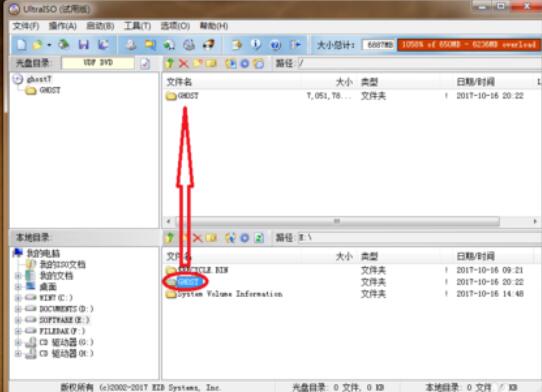Image resolution: width=542 pixels, height=392 pixels.
Task: Expand the 我的文档 tree node
Action: [18, 276]
